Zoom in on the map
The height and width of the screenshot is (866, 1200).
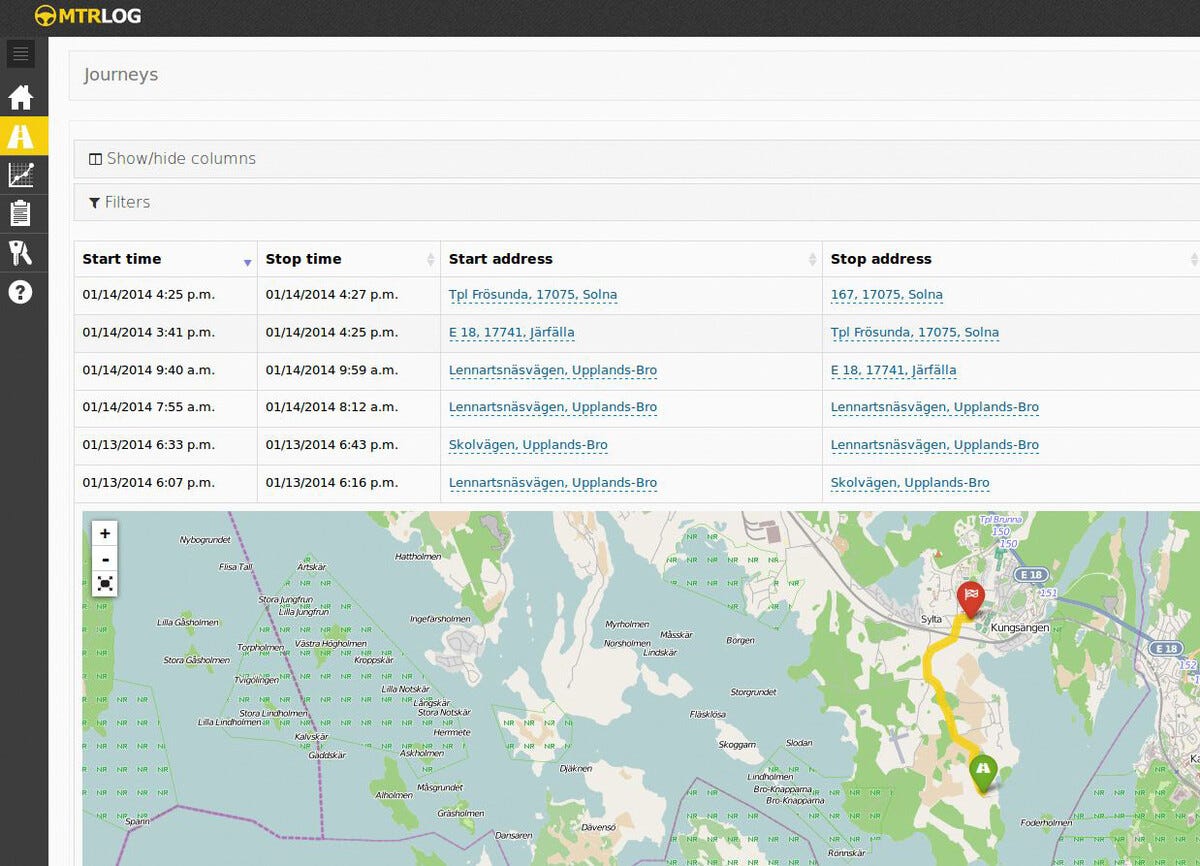pyautogui.click(x=105, y=534)
